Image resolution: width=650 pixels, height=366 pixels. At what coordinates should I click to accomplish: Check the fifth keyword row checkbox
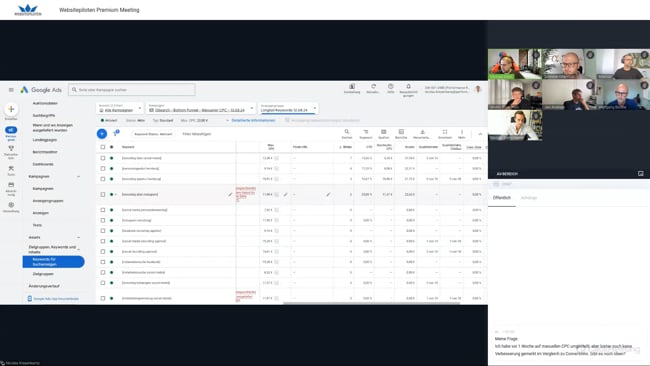click(x=103, y=210)
